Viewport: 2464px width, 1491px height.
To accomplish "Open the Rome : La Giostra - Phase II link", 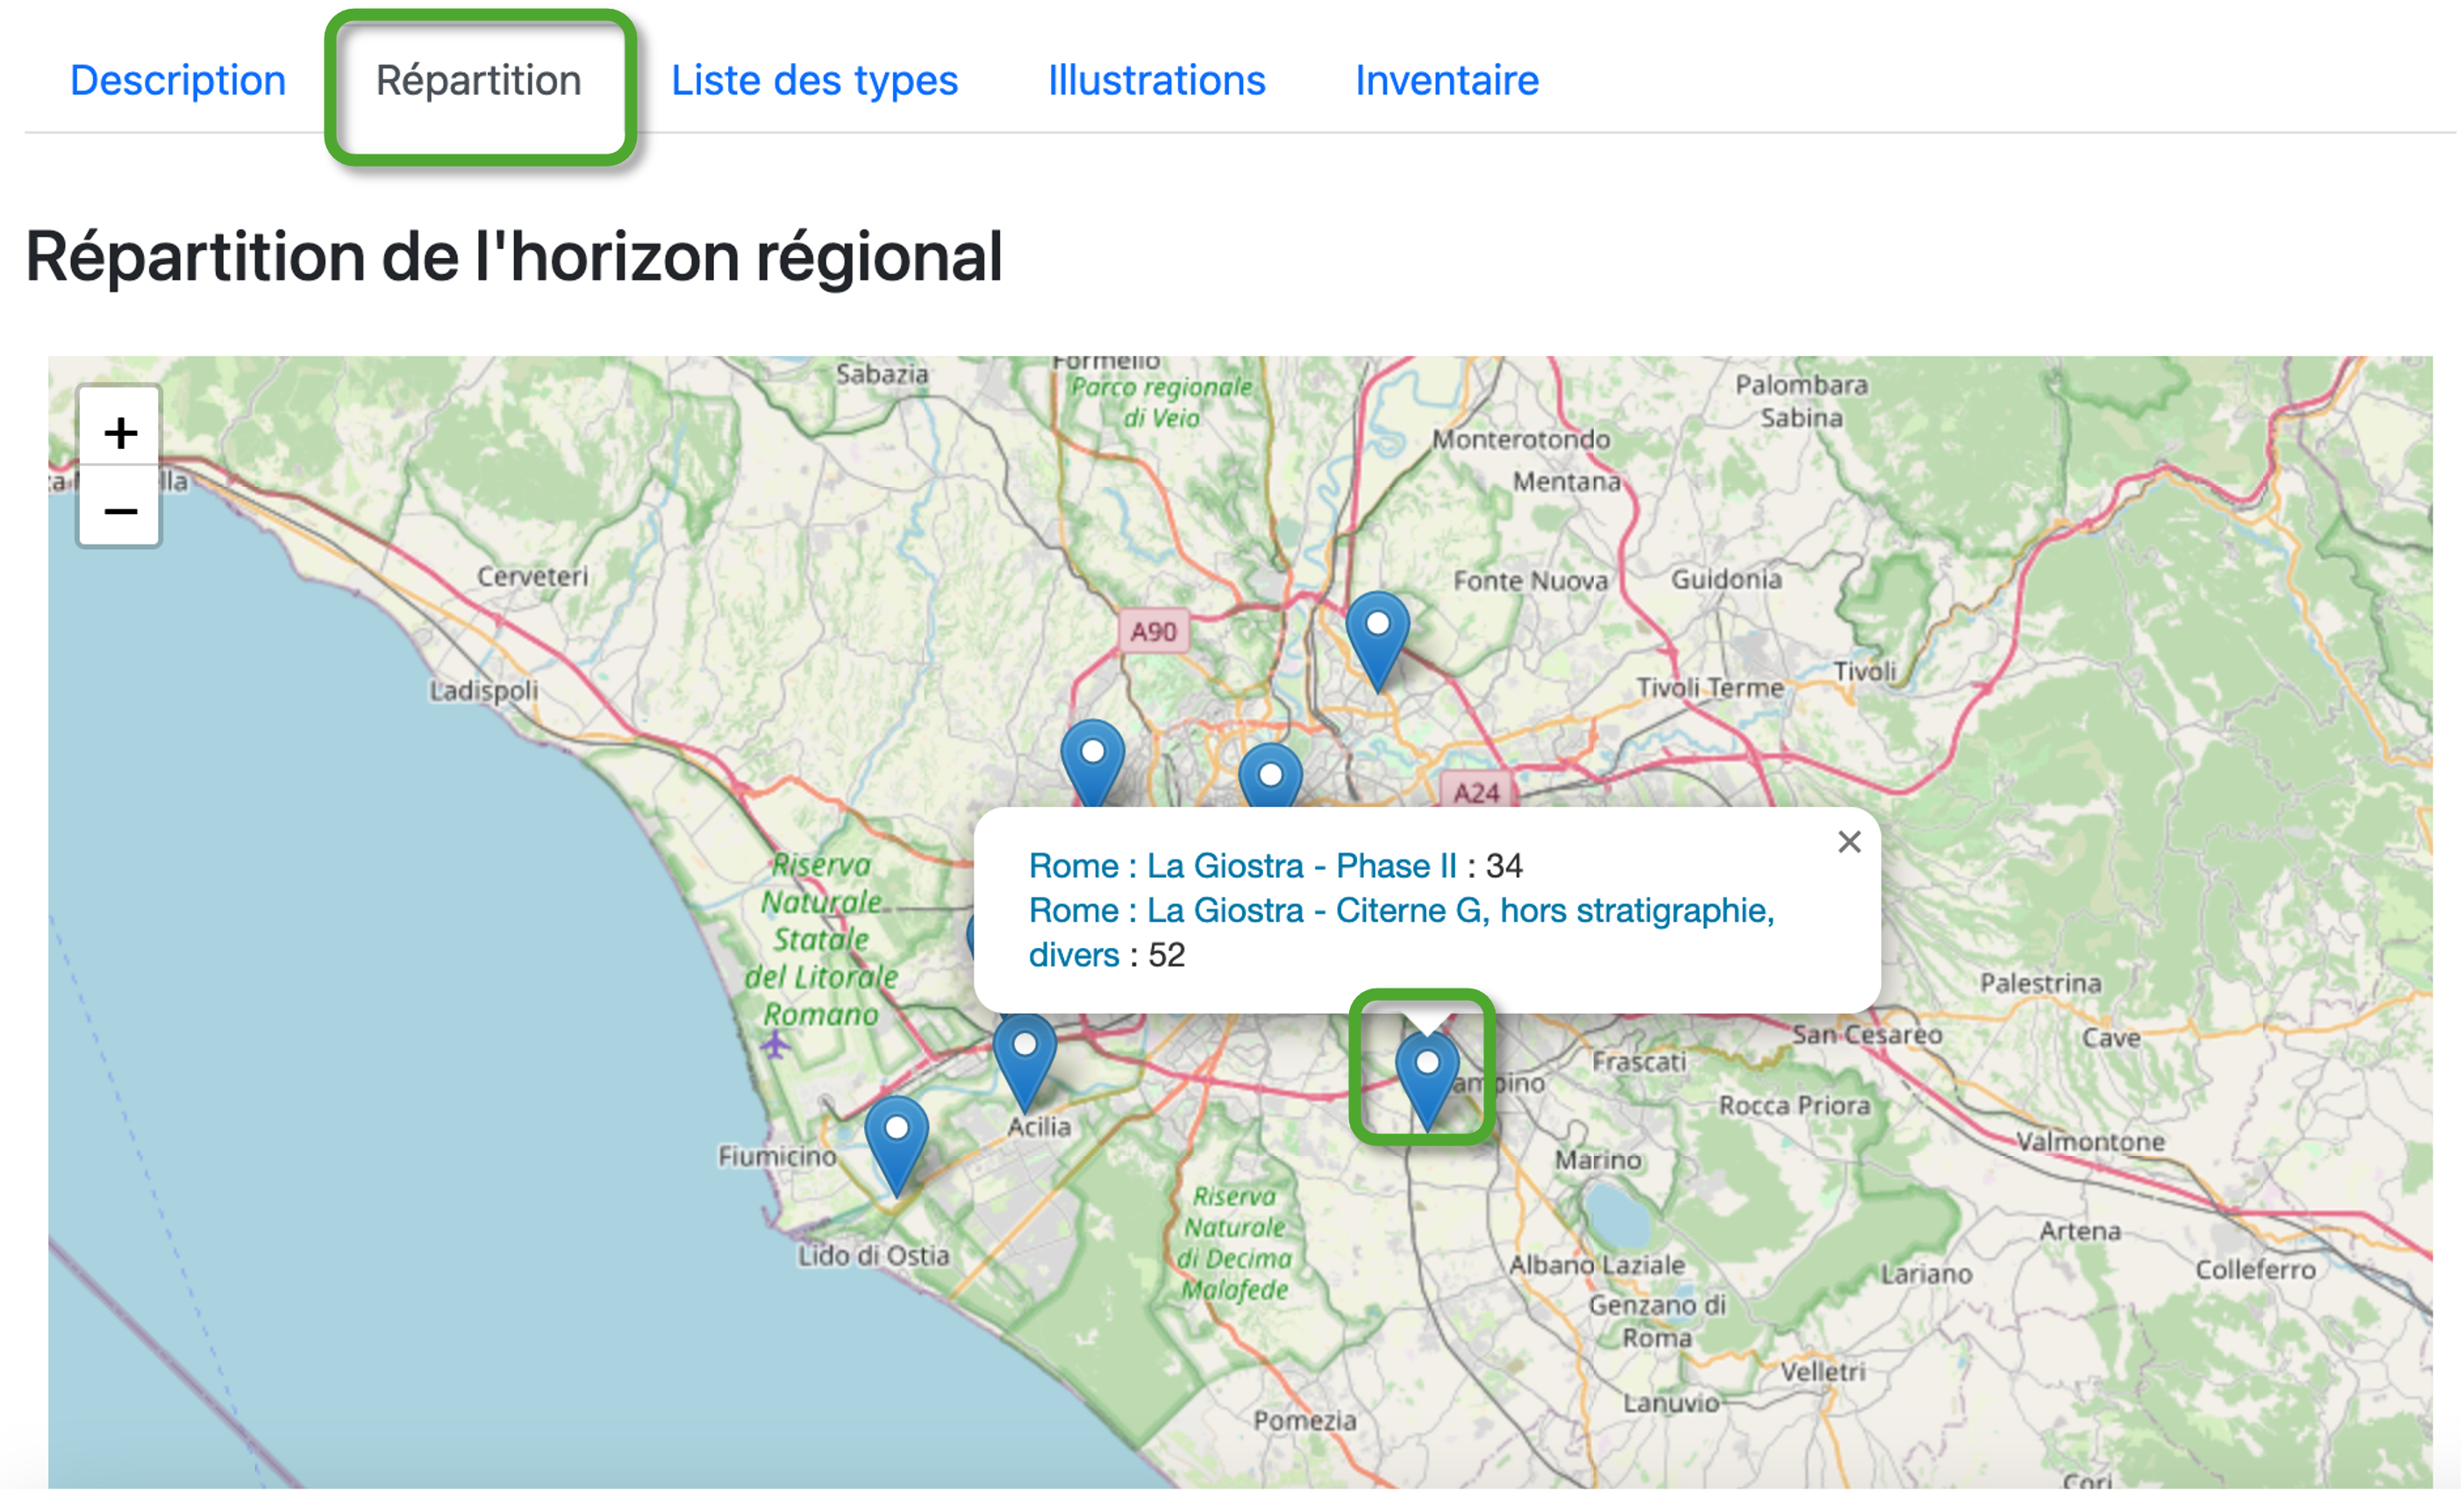I will point(1242,865).
